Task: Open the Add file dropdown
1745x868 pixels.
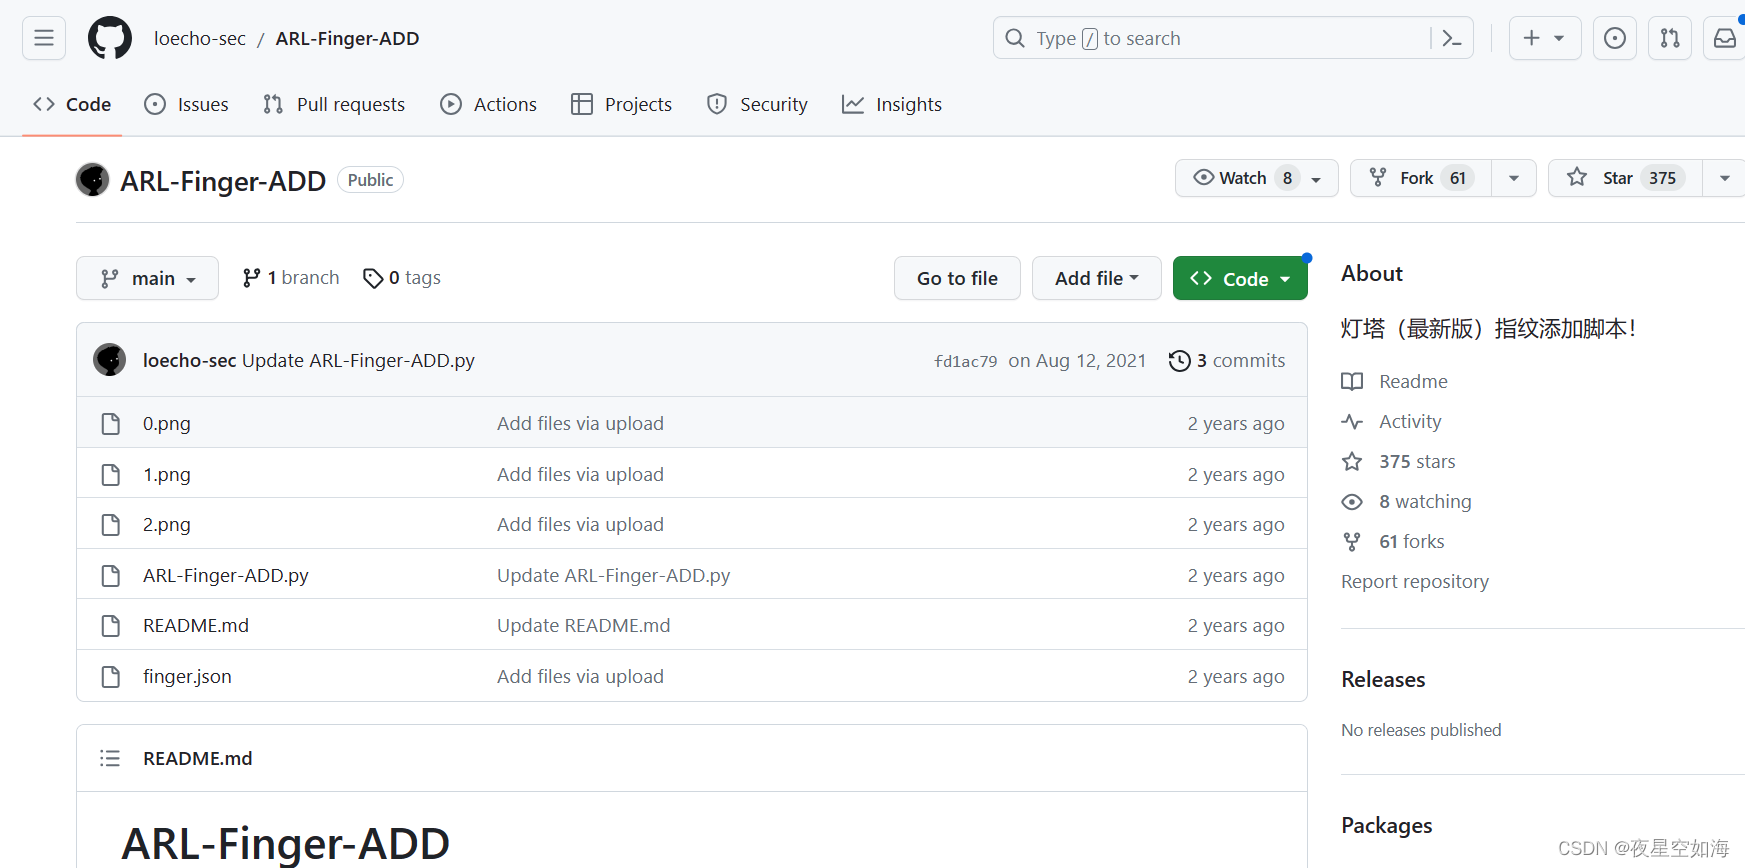Action: (x=1097, y=278)
